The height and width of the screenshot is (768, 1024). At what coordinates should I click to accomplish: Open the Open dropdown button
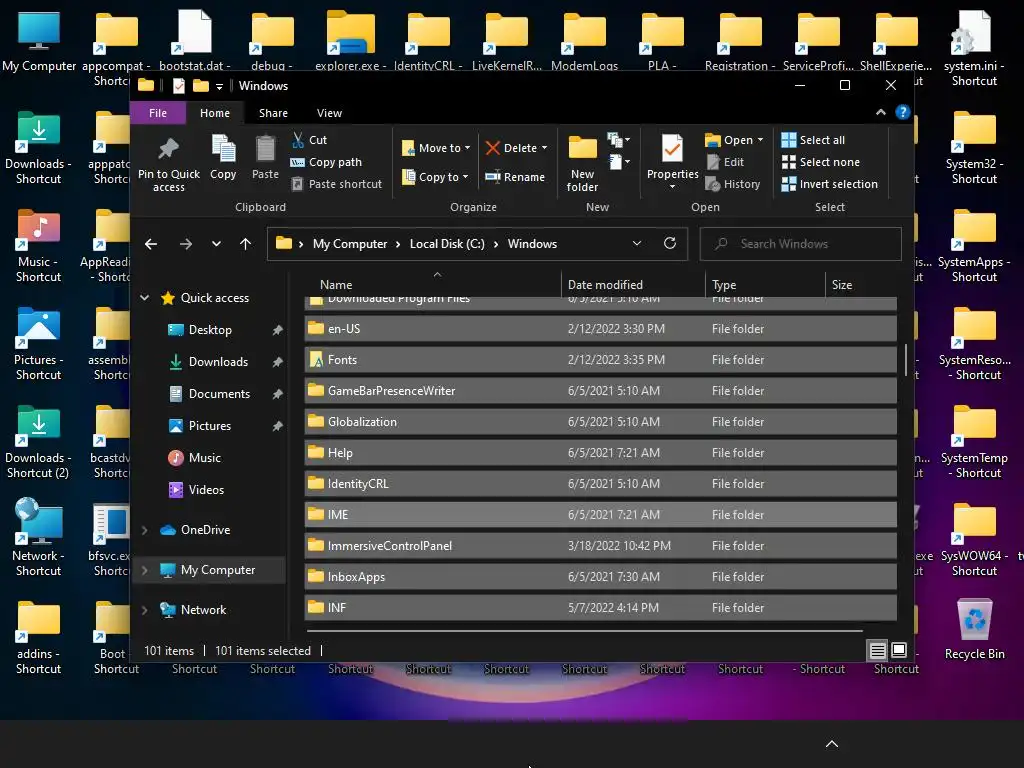734,140
